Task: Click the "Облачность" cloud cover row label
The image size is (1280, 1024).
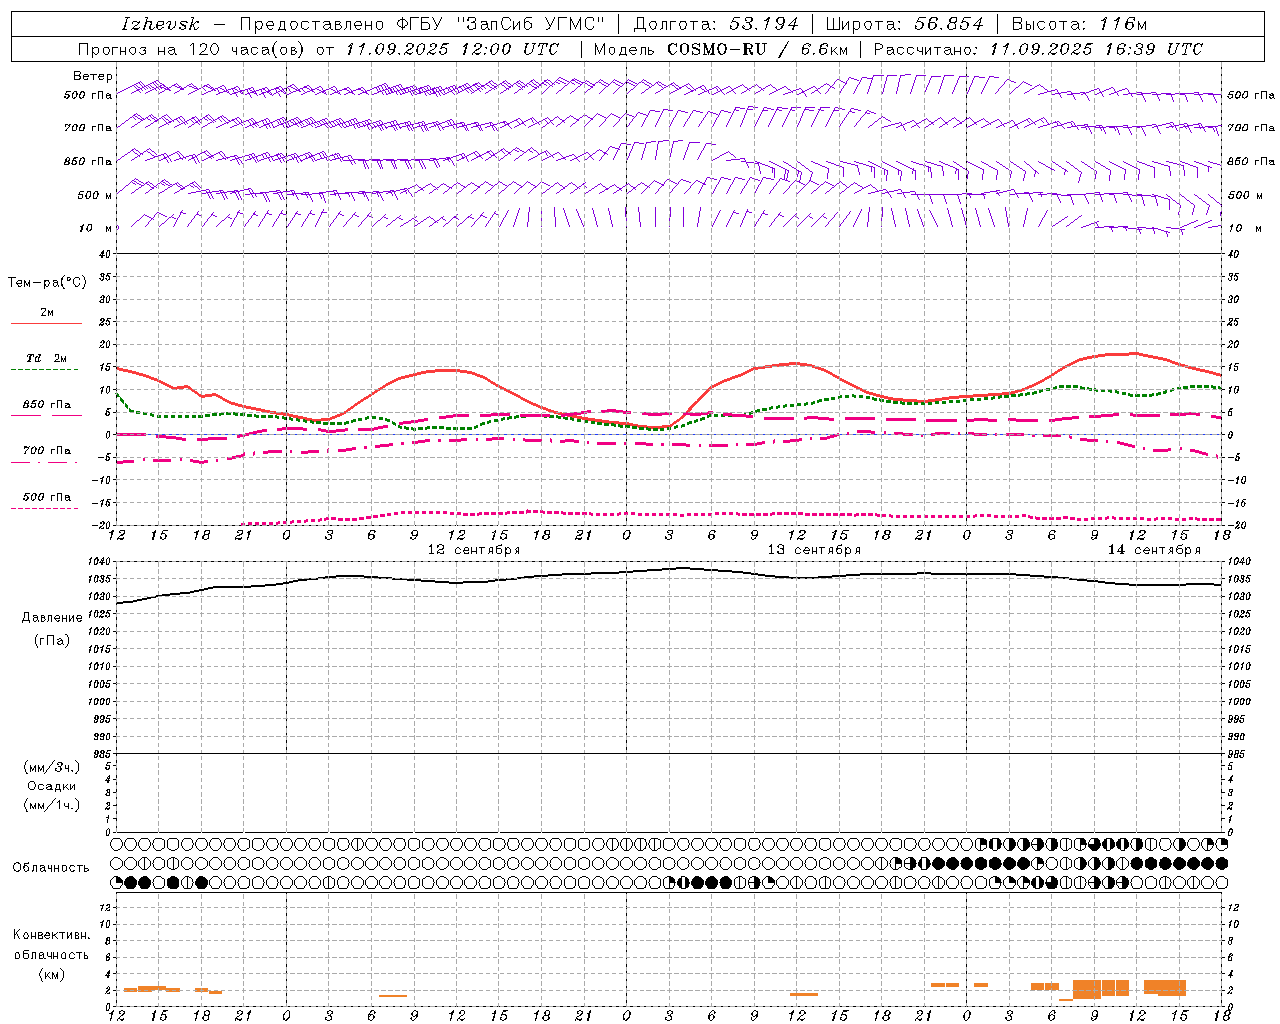Action: [51, 868]
